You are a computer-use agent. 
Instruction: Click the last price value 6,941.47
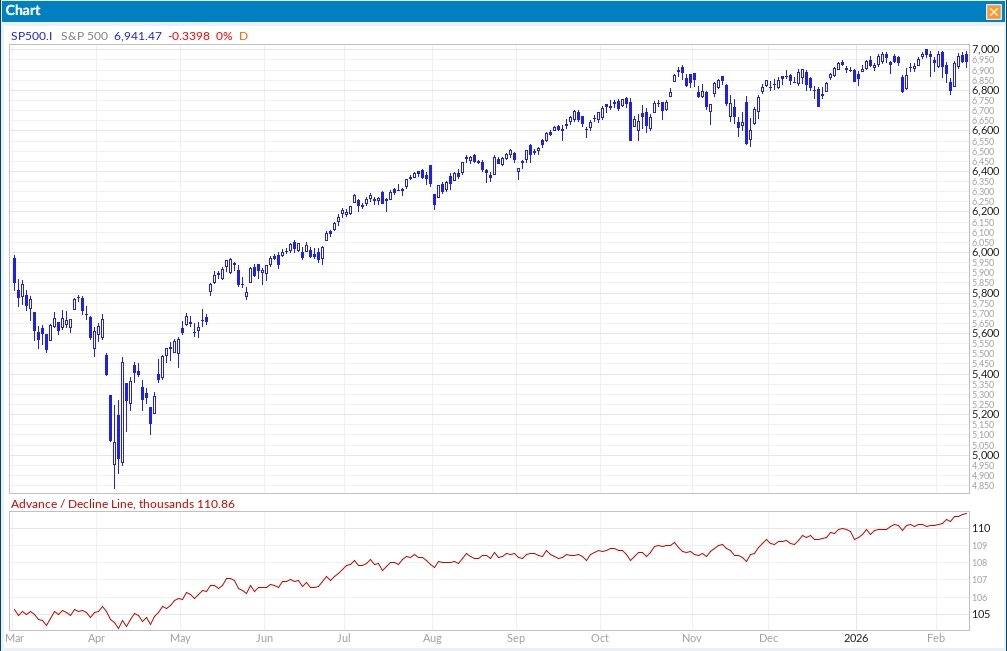[x=137, y=35]
